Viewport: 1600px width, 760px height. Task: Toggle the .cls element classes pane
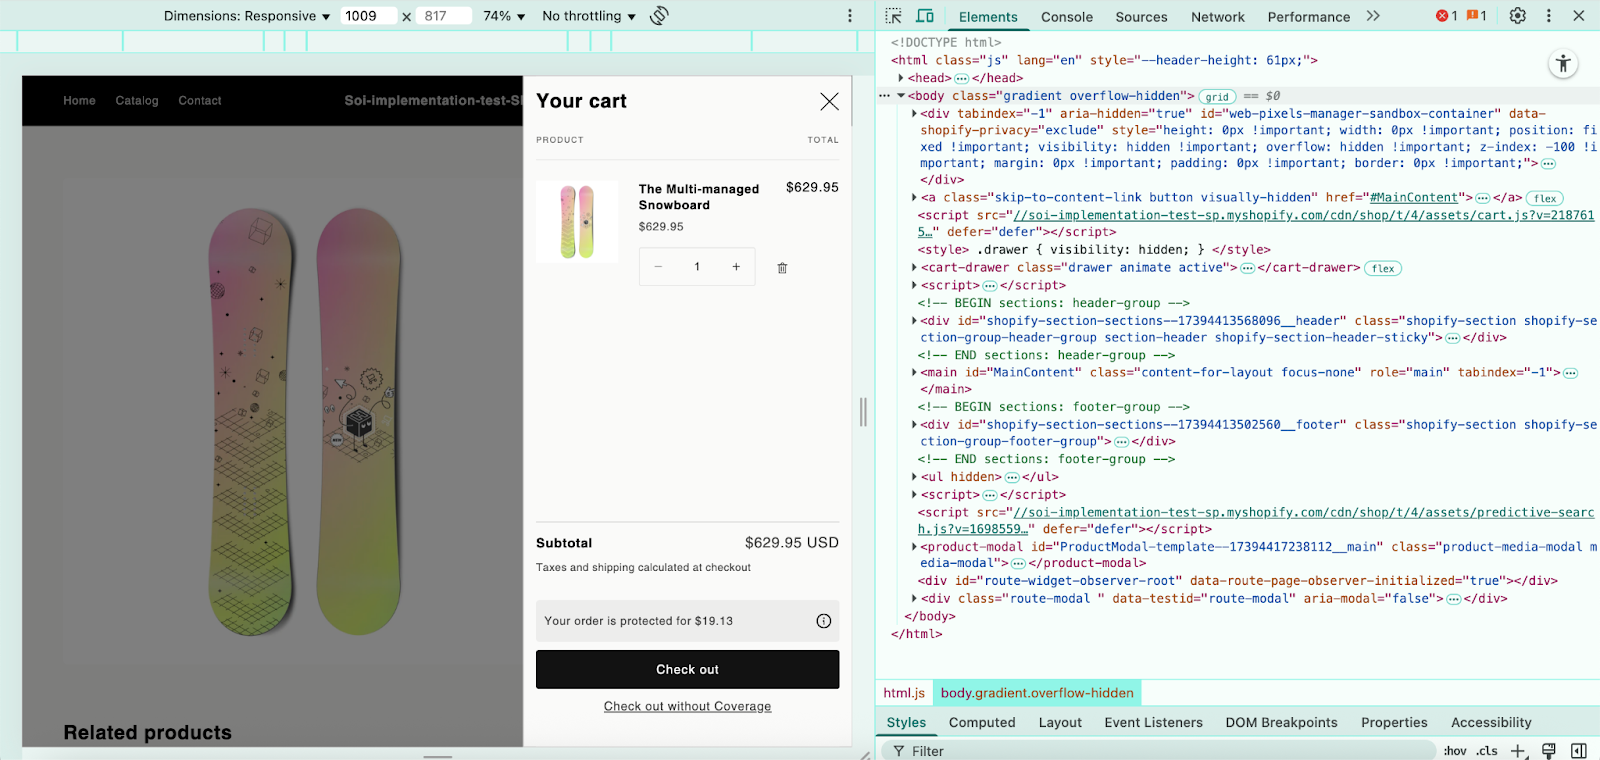click(x=1487, y=751)
